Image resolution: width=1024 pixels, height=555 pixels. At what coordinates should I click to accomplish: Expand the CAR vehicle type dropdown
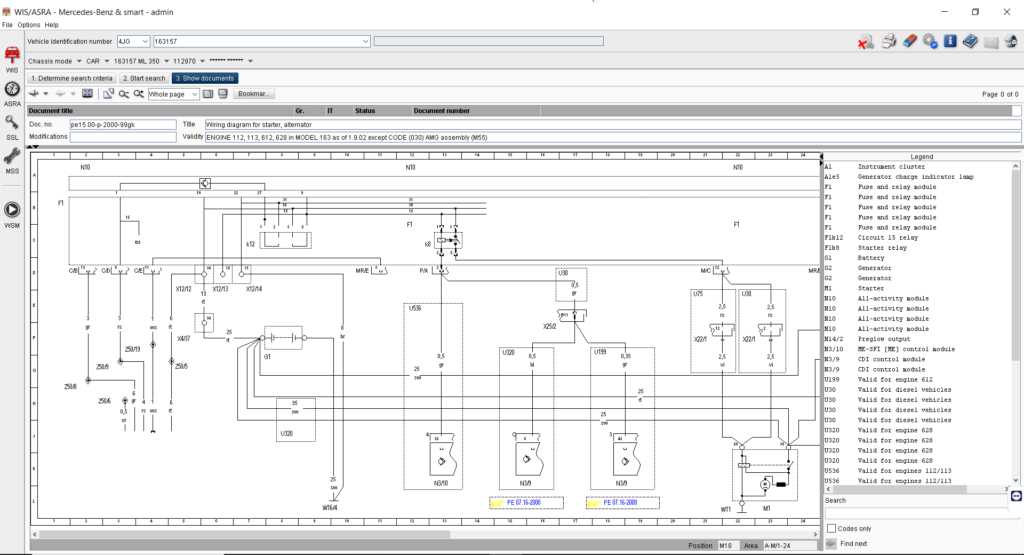(106, 61)
